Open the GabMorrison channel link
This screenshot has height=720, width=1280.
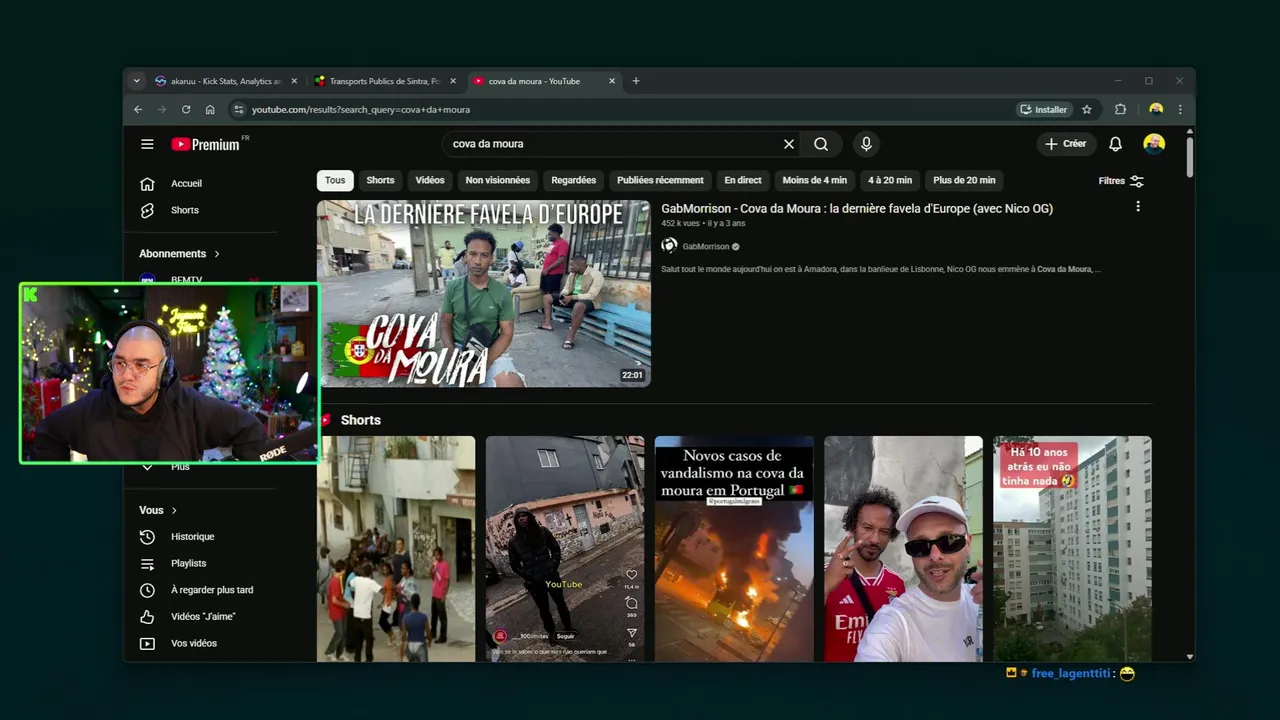708,247
